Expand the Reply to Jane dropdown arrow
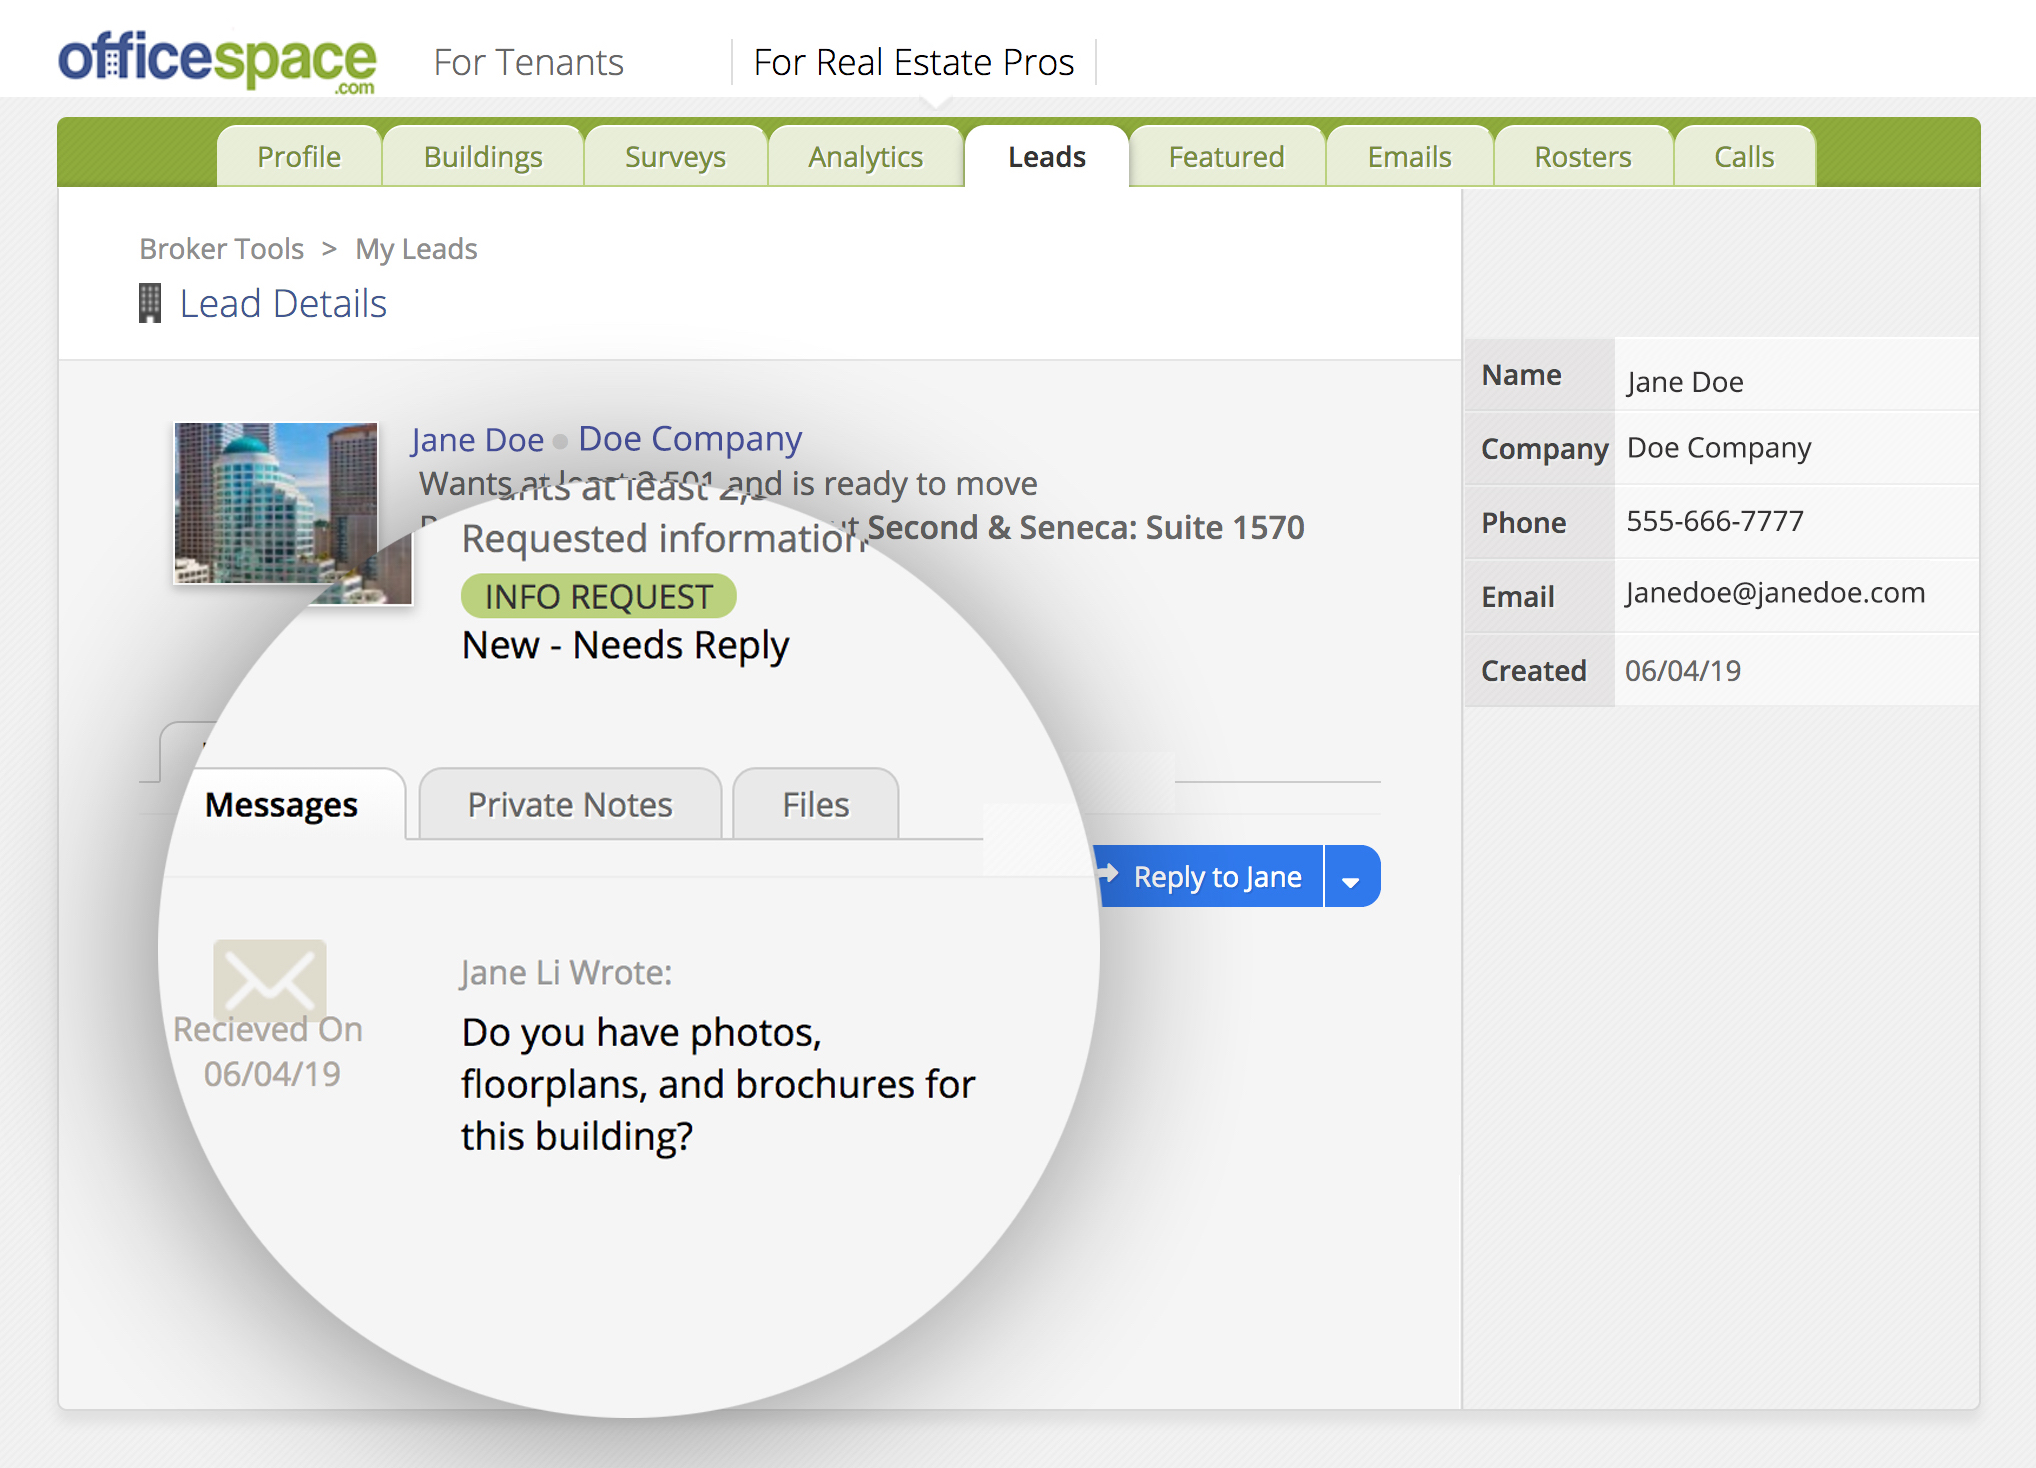Image resolution: width=2036 pixels, height=1468 pixels. [1352, 876]
